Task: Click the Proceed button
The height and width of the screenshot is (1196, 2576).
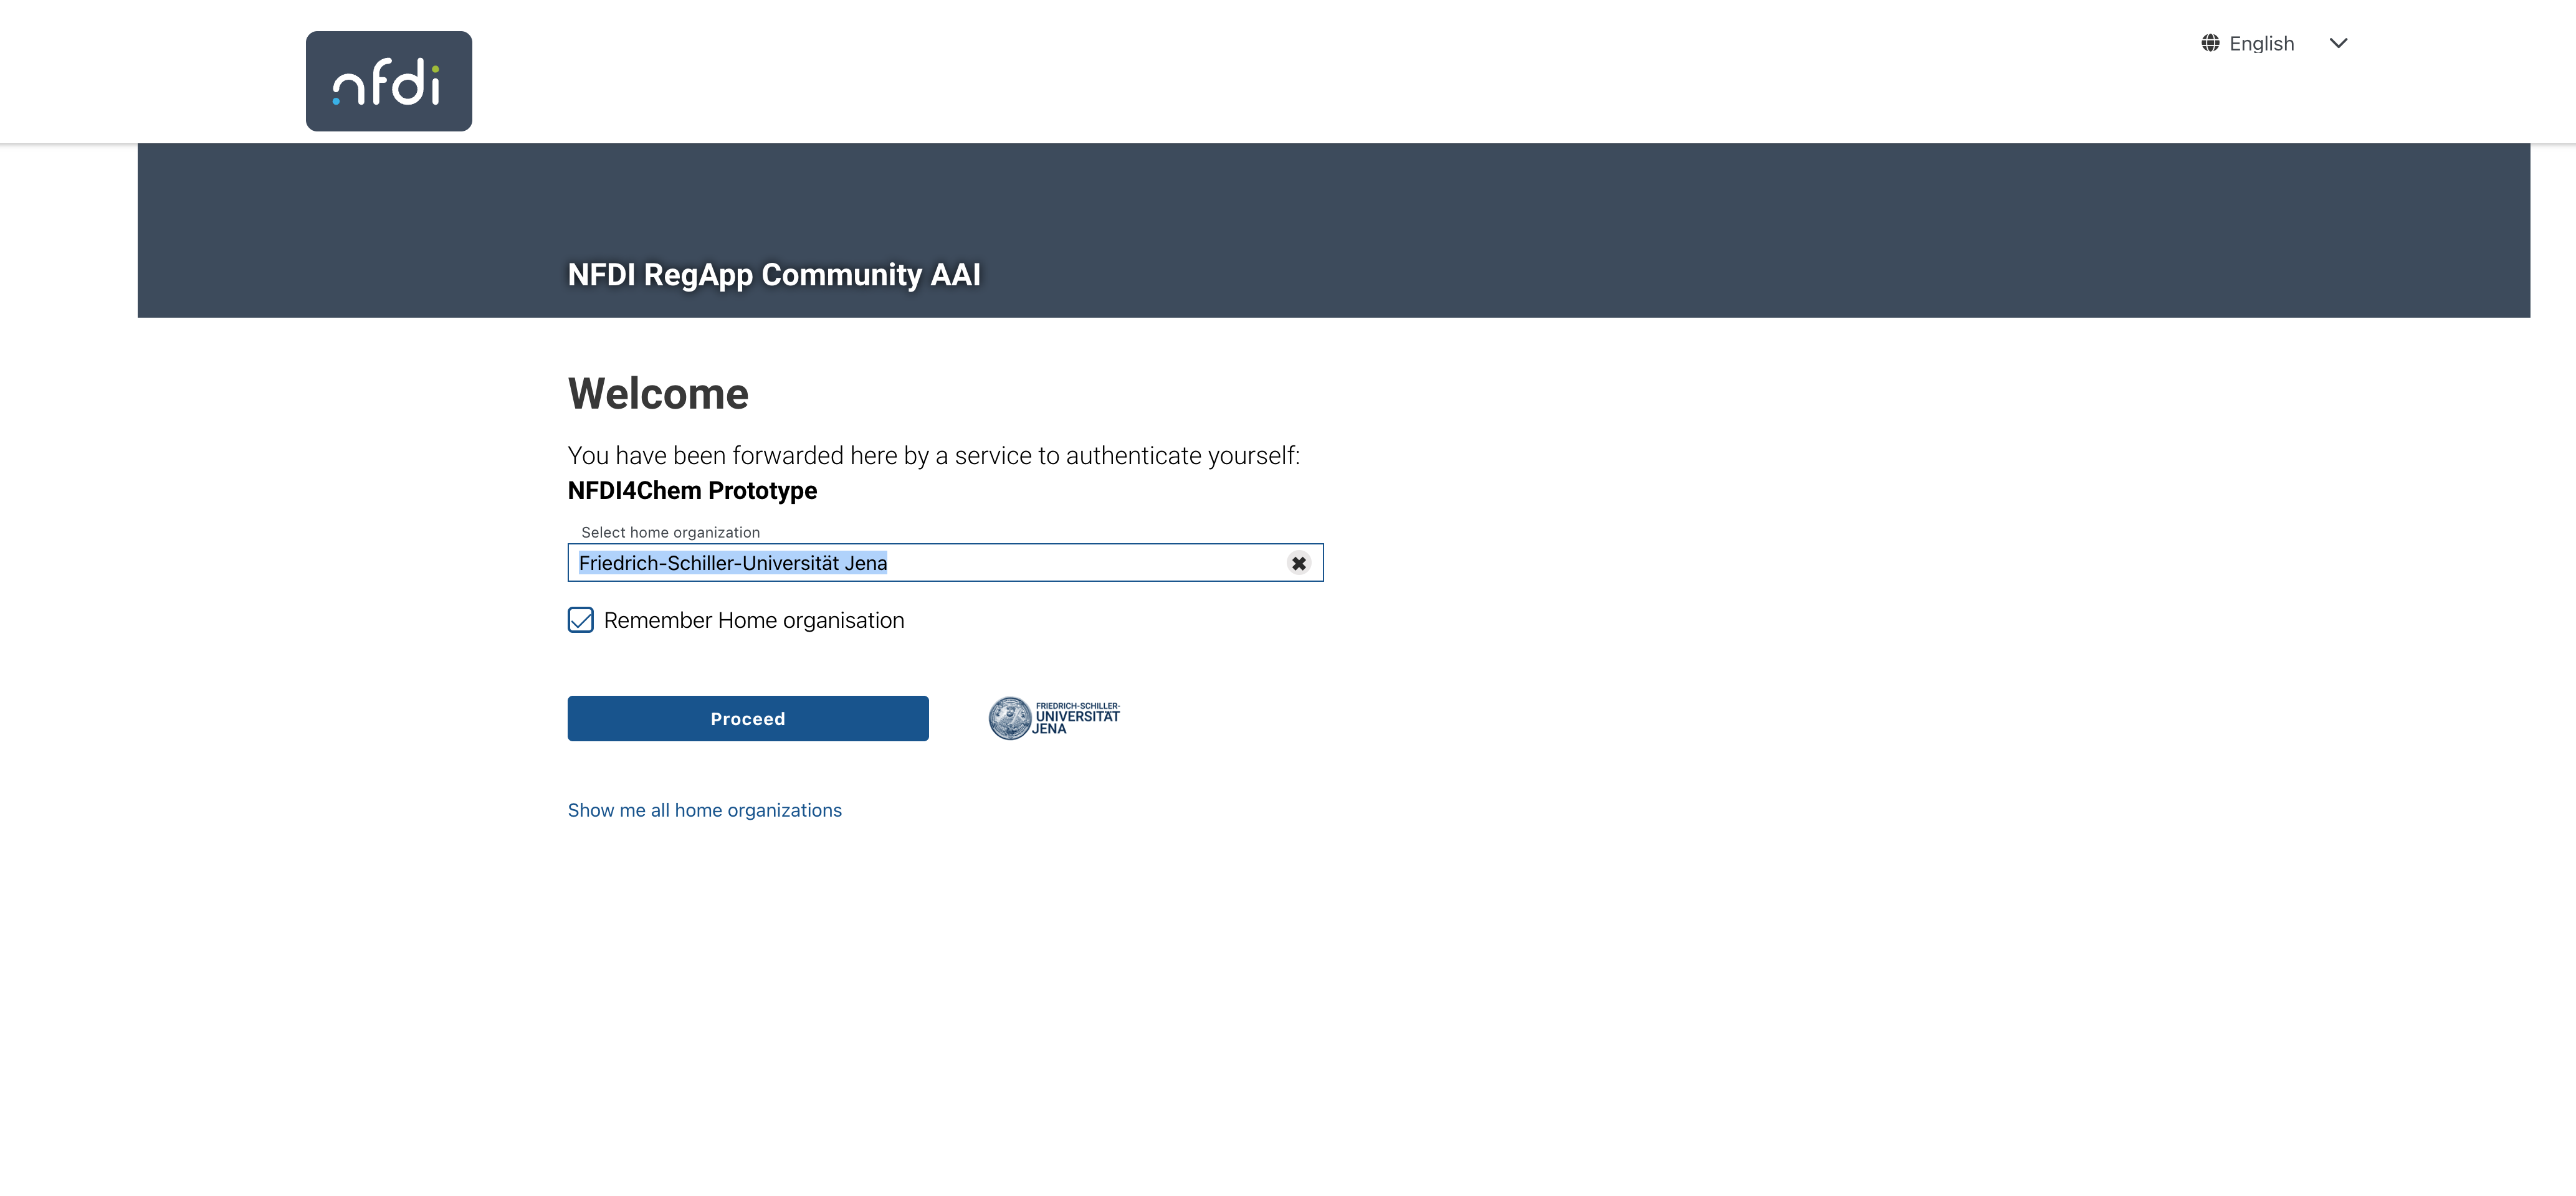Action: tap(748, 719)
